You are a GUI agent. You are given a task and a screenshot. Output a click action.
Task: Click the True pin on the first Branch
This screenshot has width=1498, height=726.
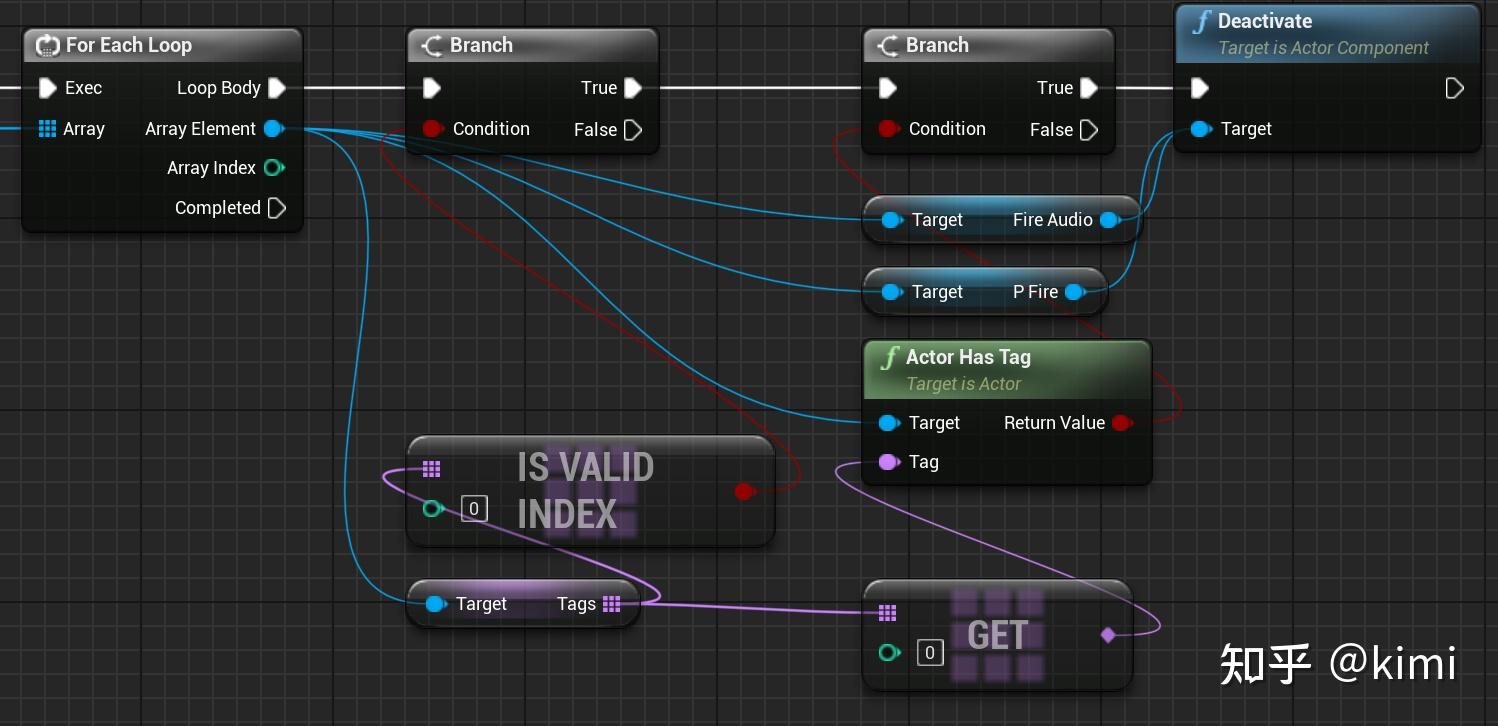634,88
